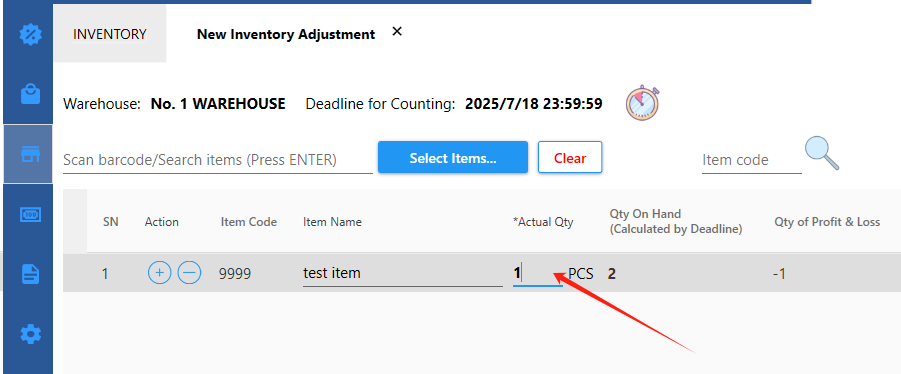Click the magnifying glass search icon
Image resolution: width=901 pixels, height=374 pixels.
pyautogui.click(x=822, y=153)
